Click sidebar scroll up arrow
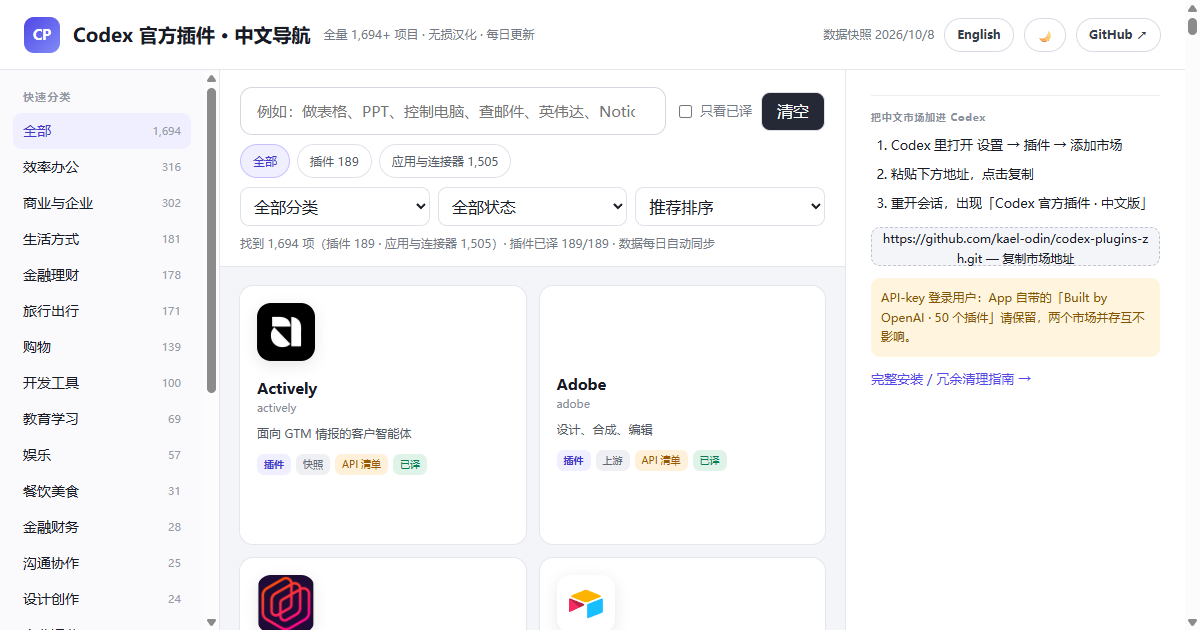 pyautogui.click(x=211, y=78)
